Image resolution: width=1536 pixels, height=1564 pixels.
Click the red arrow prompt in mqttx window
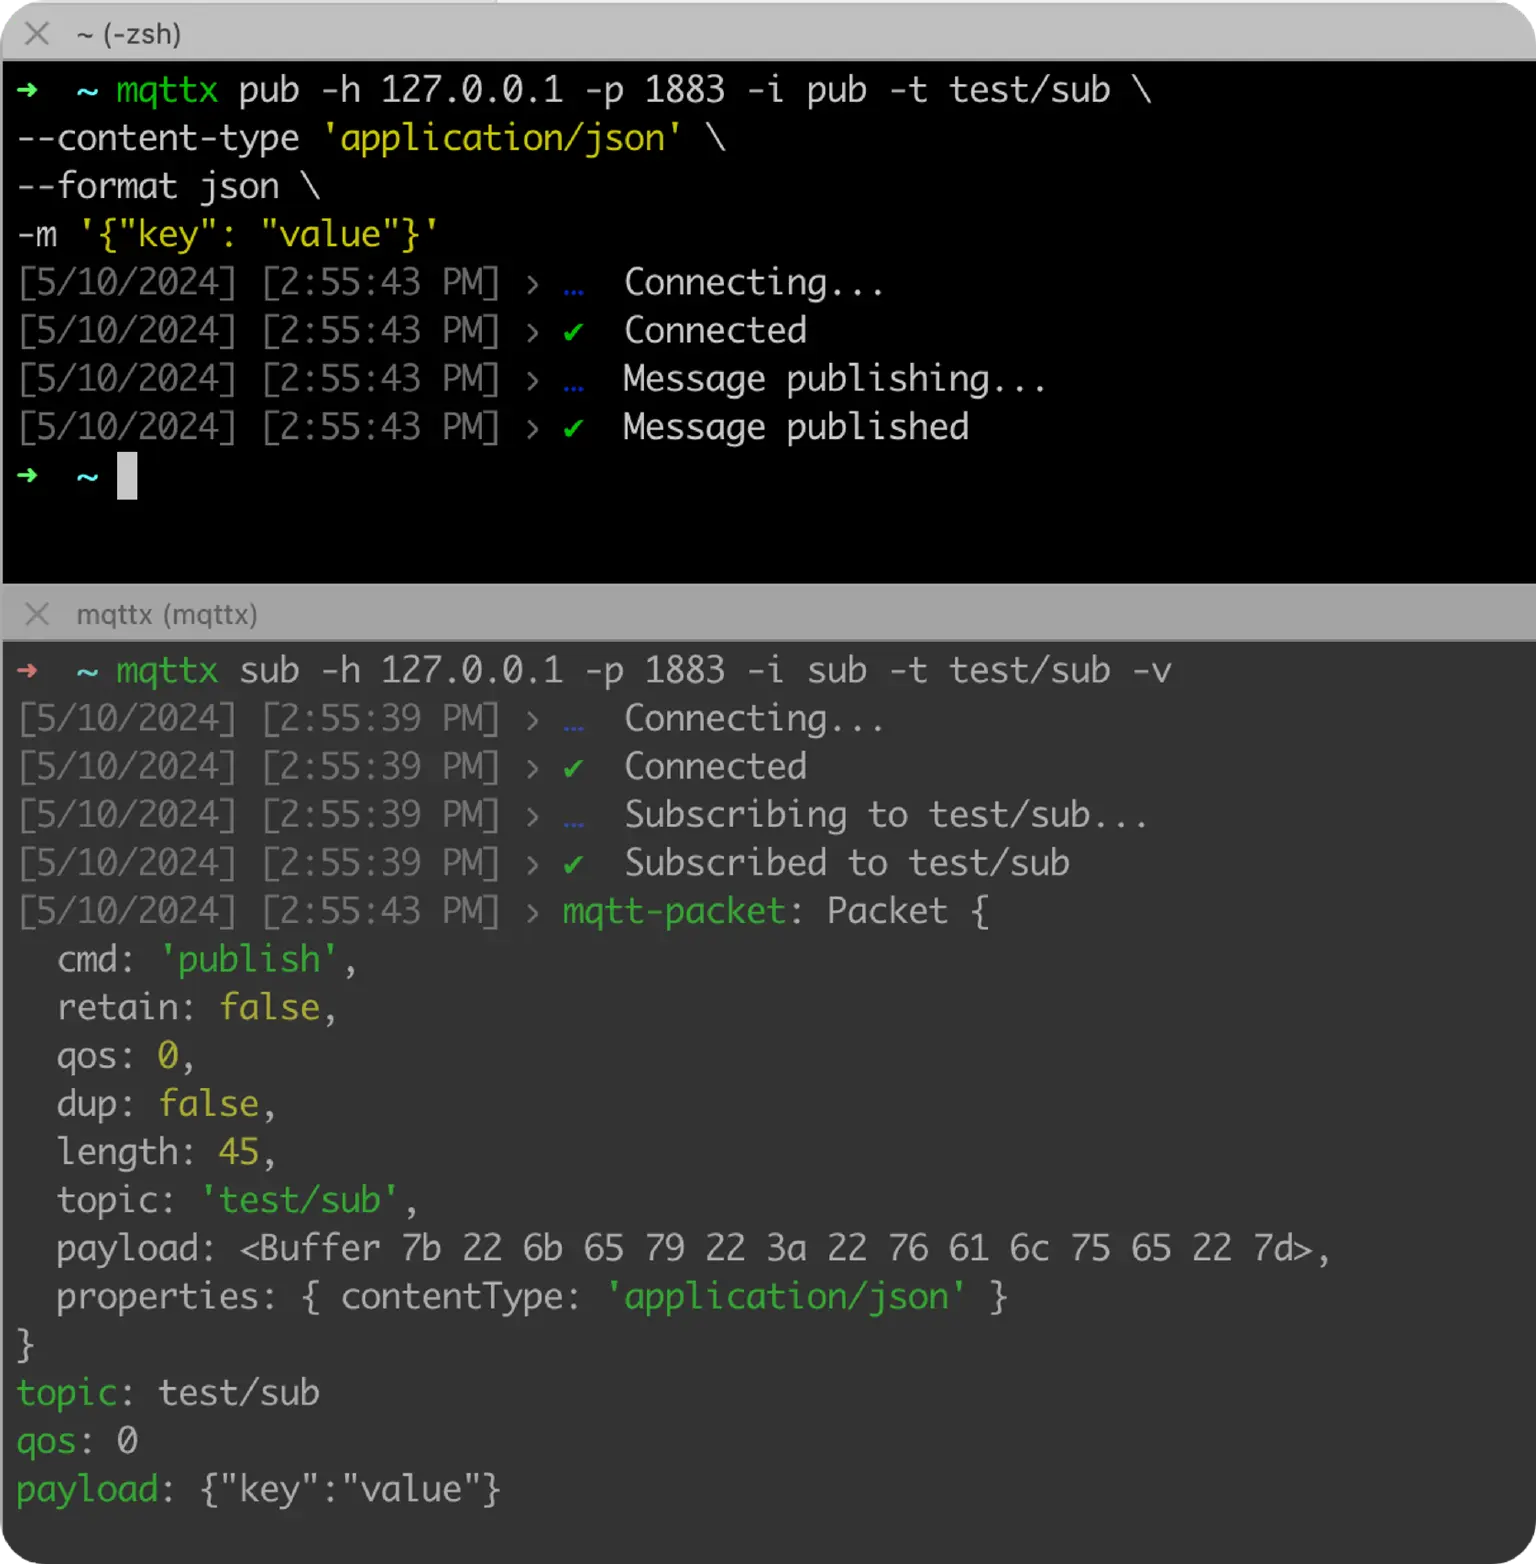coord(27,670)
